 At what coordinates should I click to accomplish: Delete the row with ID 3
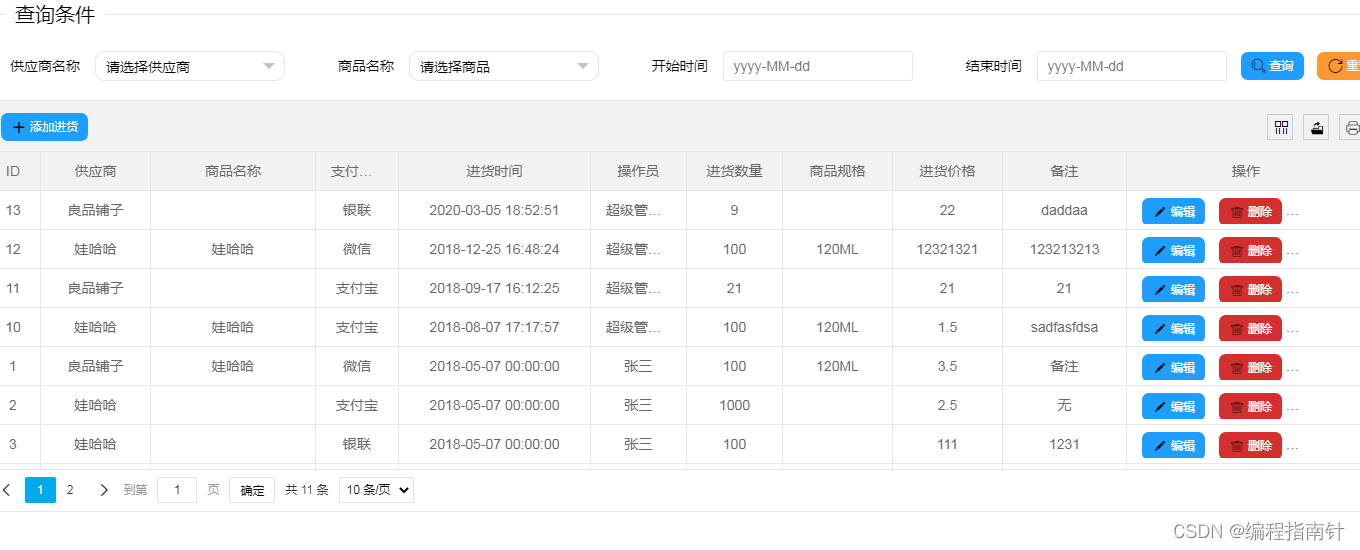pyautogui.click(x=1250, y=445)
